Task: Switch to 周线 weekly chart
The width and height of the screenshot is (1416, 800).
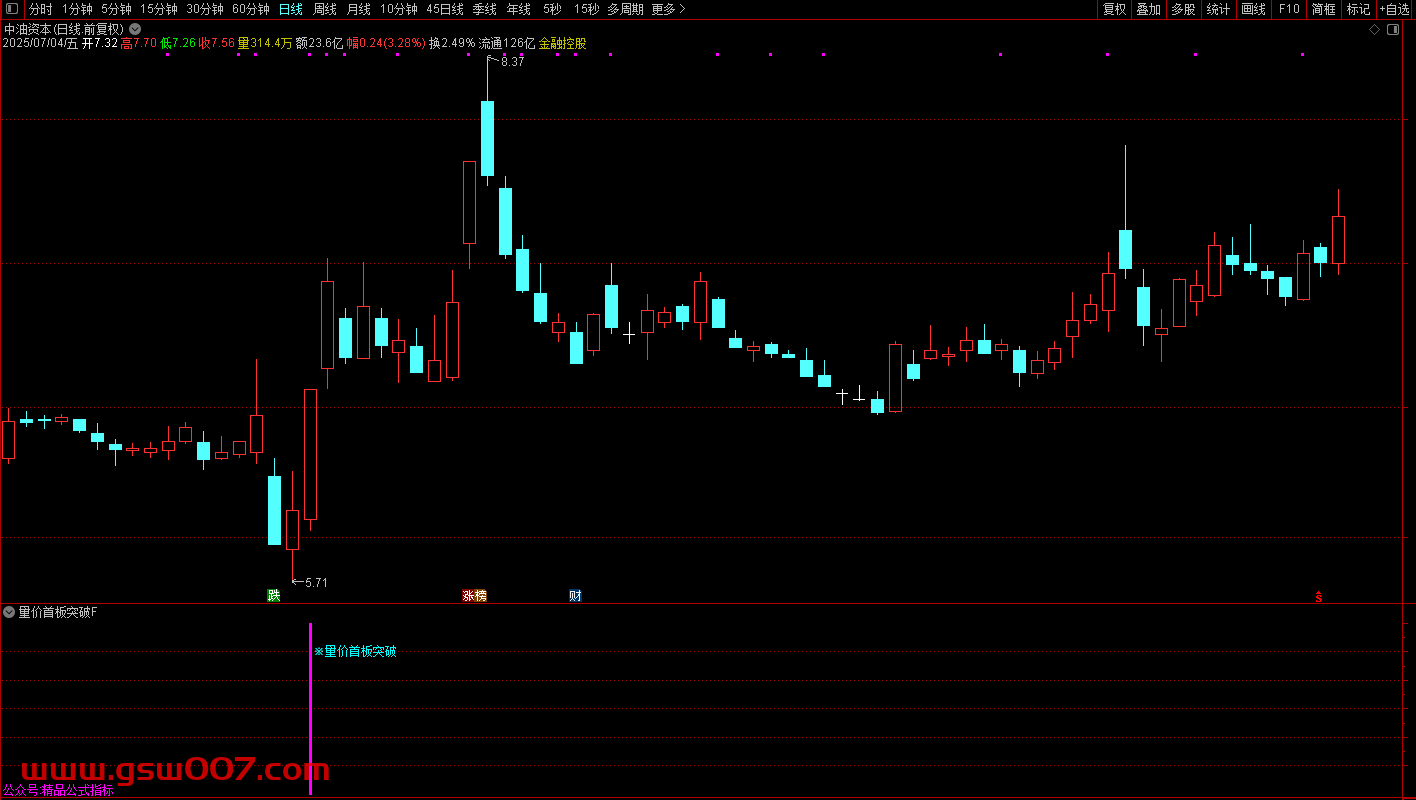Action: pos(325,9)
